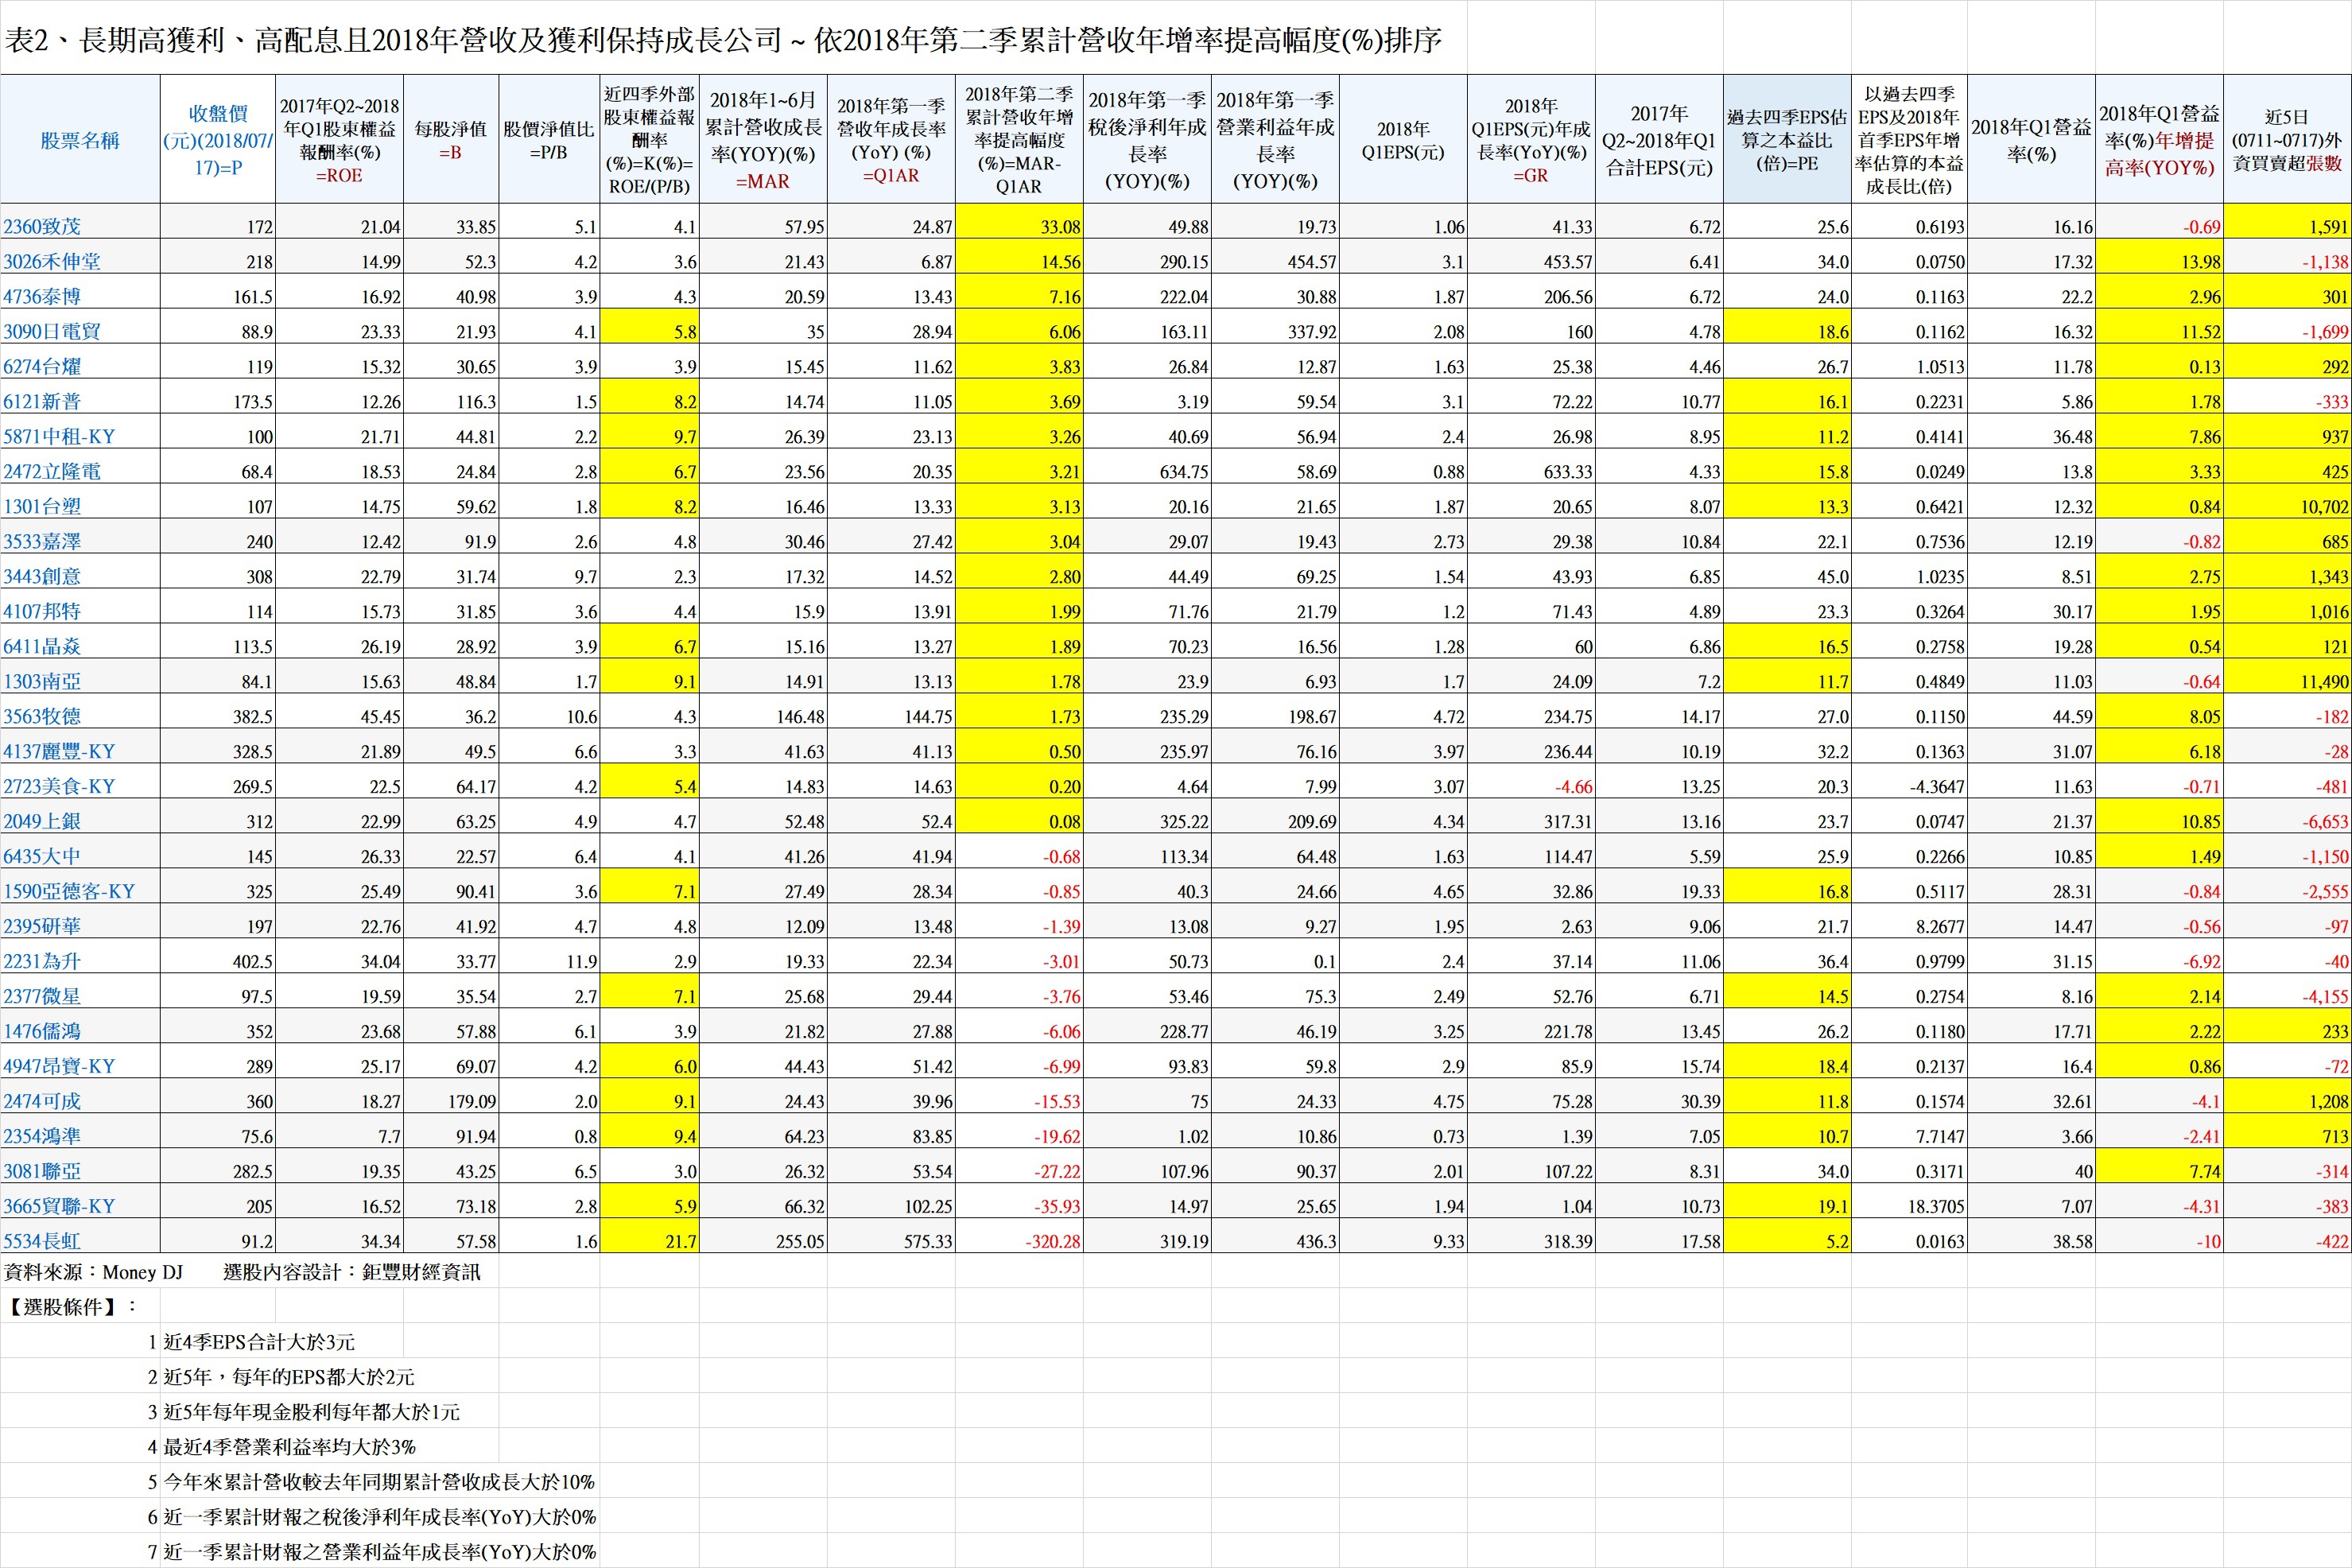Select condition 最近4季營業利益率均大於3%

click(x=290, y=1447)
